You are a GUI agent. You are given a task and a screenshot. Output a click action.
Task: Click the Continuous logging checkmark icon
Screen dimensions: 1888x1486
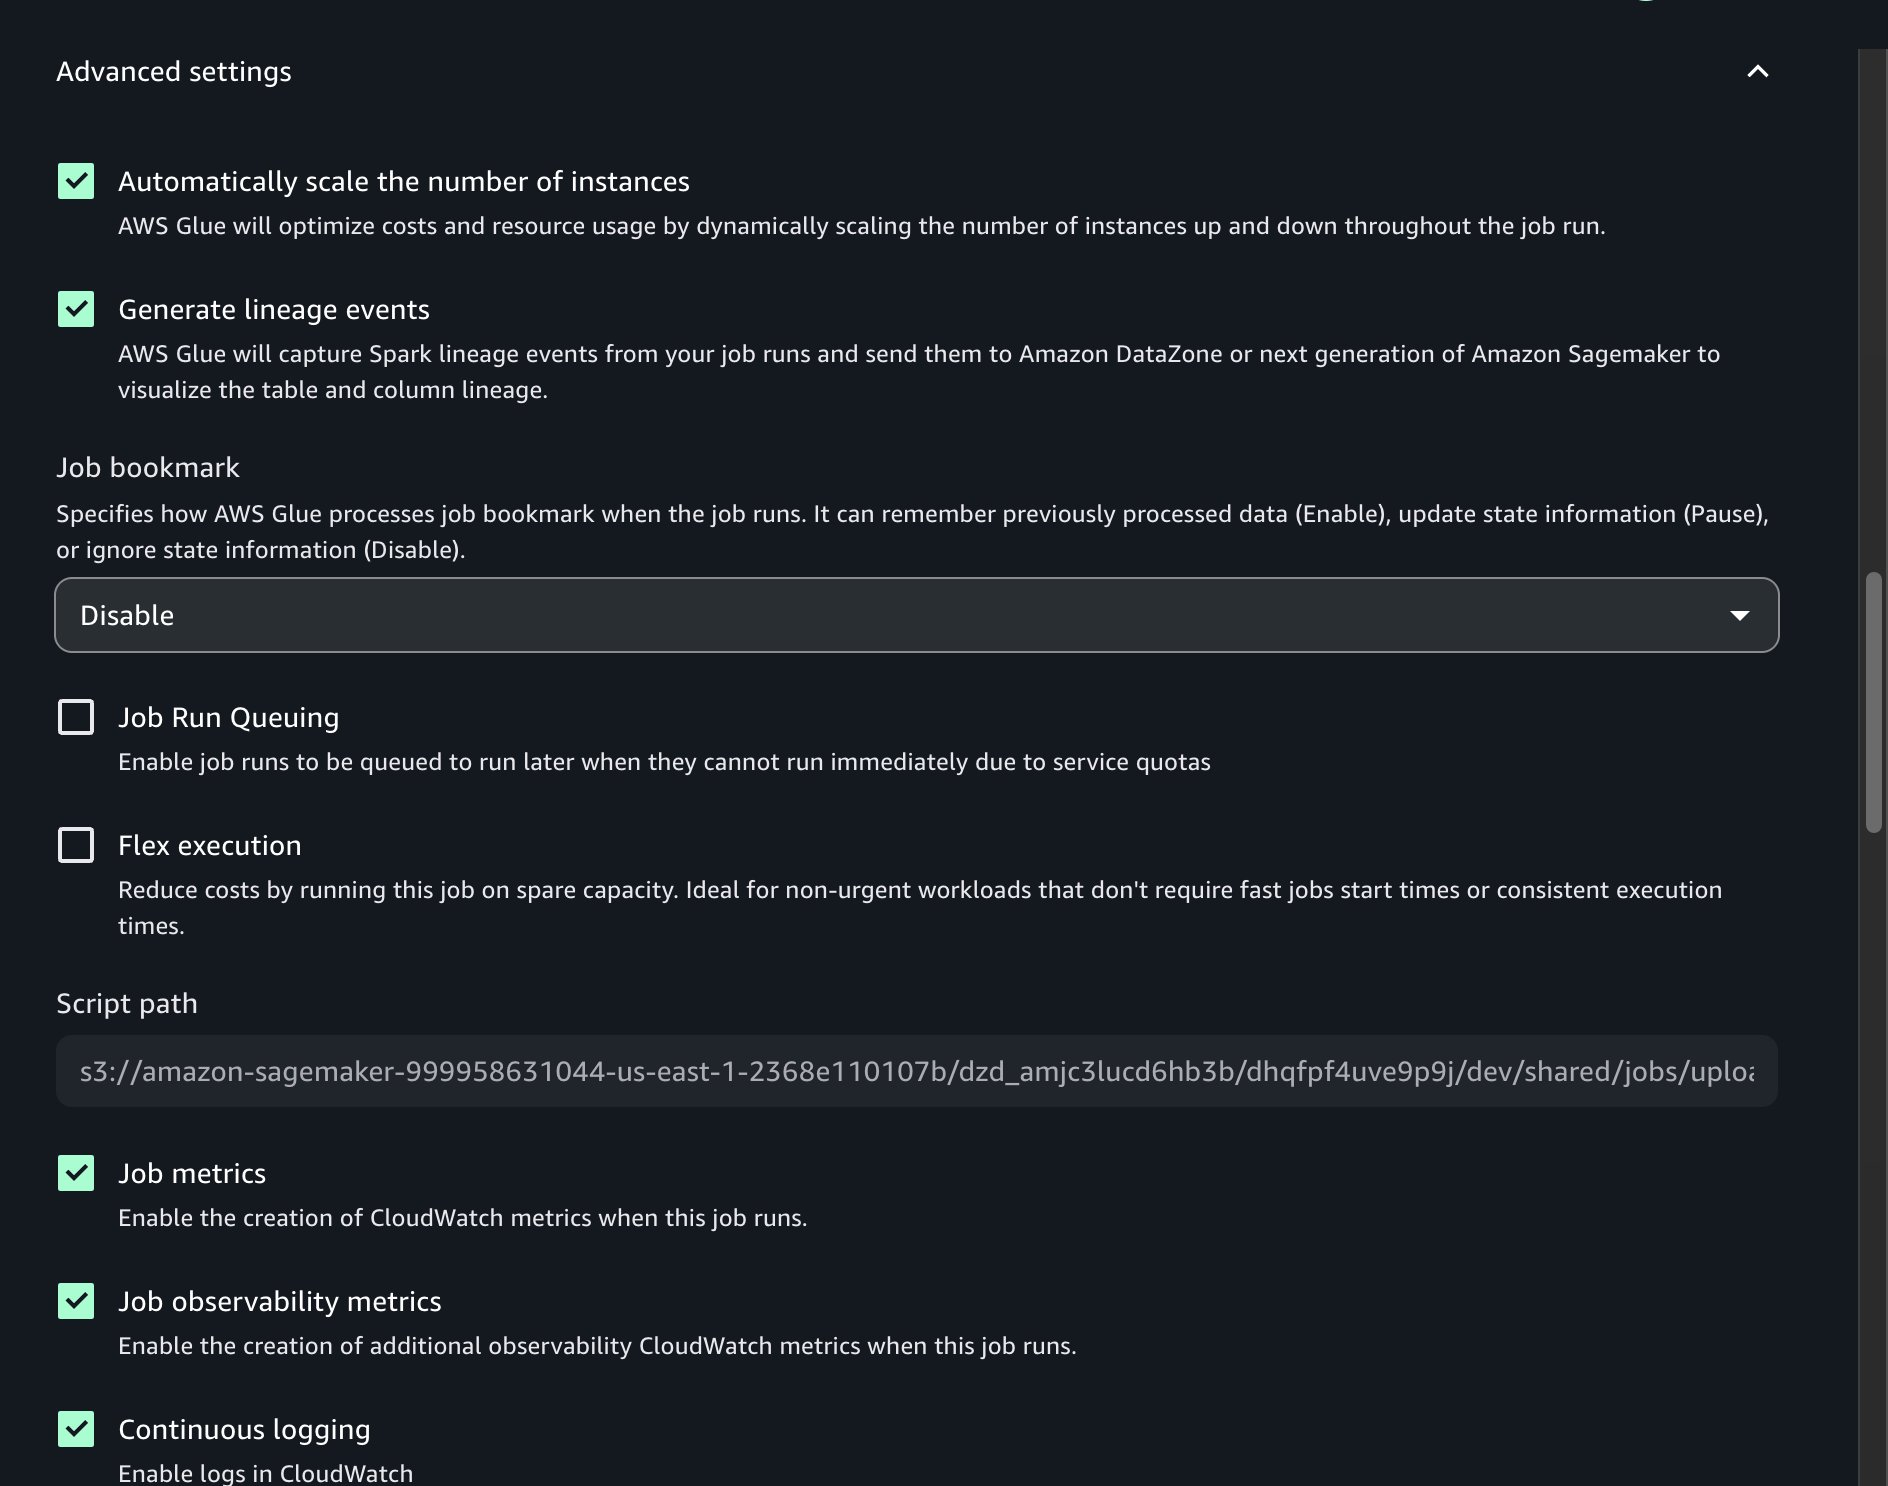click(x=75, y=1429)
